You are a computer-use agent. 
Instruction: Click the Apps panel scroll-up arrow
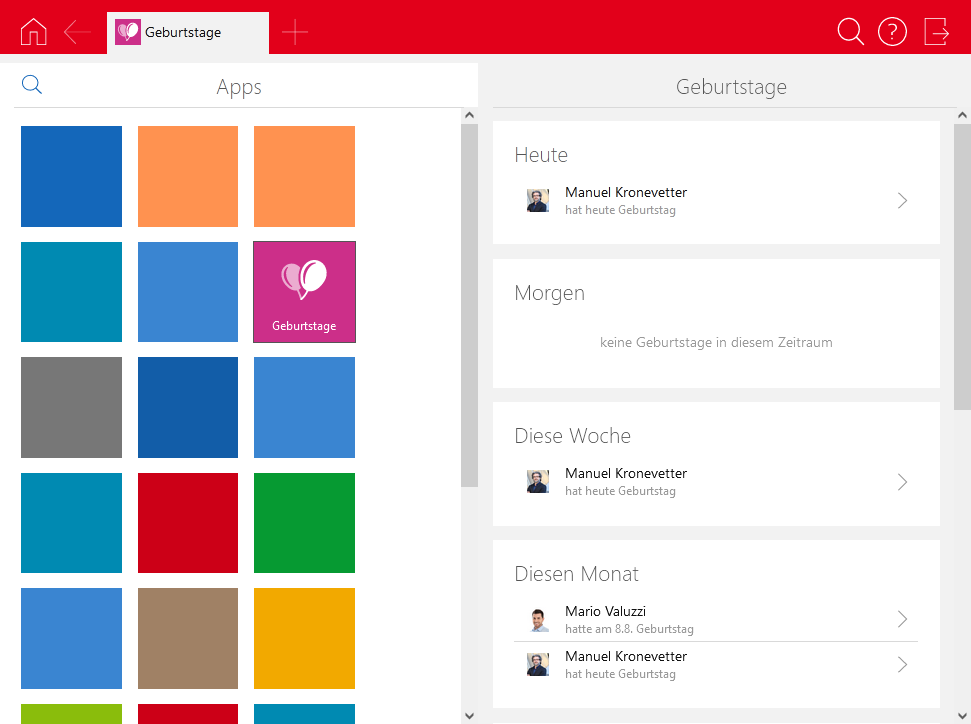click(x=470, y=116)
